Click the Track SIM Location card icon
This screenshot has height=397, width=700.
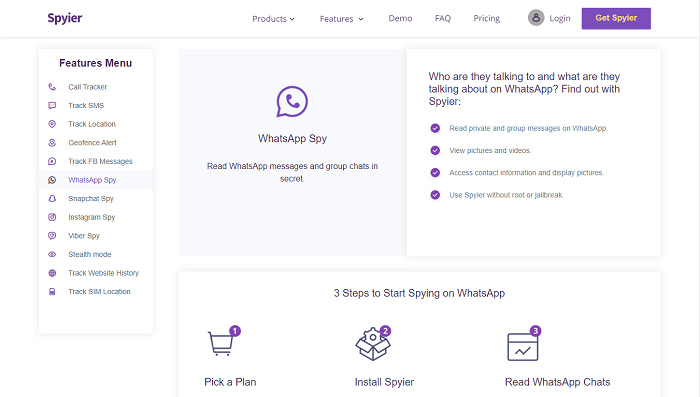tap(52, 292)
